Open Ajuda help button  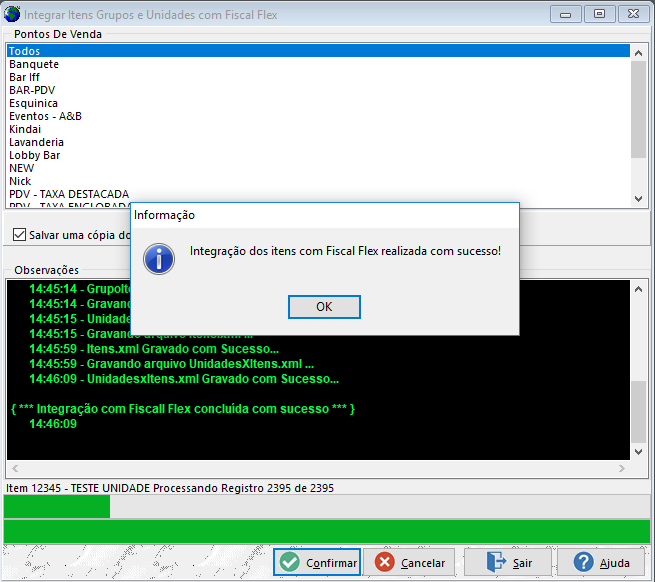tap(601, 562)
